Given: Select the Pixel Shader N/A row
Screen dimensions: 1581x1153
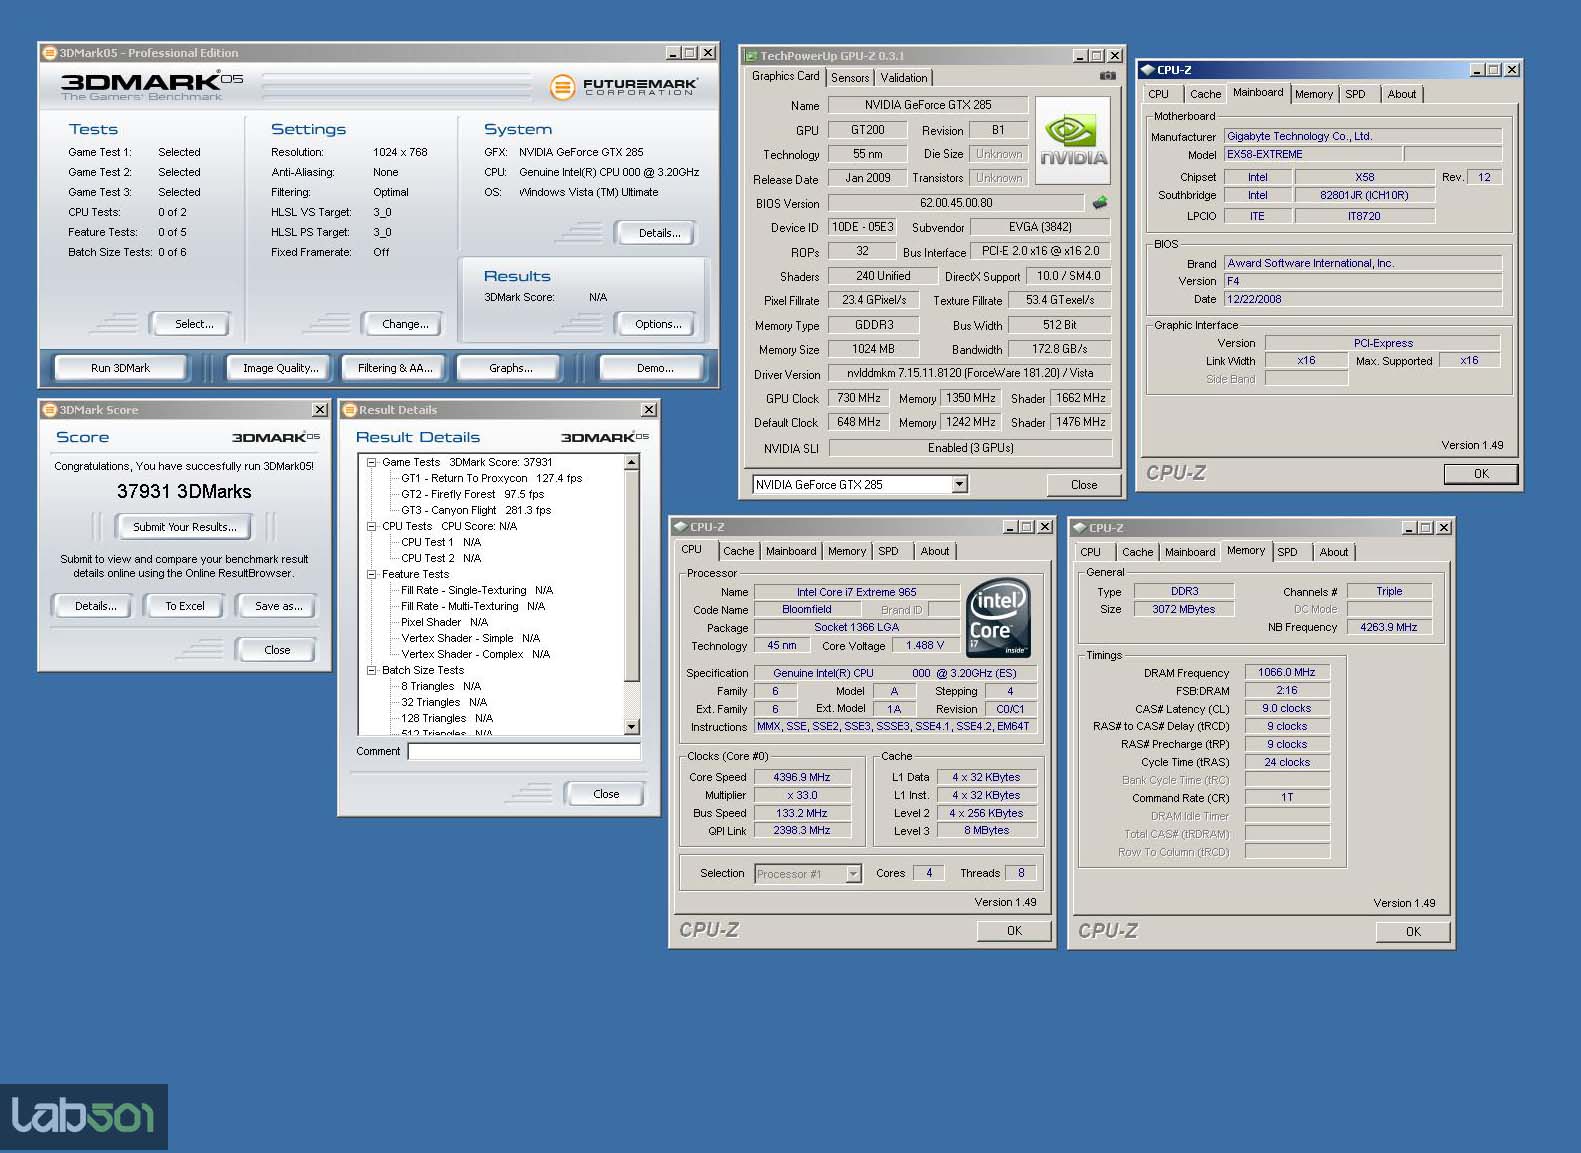Looking at the screenshot, I should [x=444, y=622].
